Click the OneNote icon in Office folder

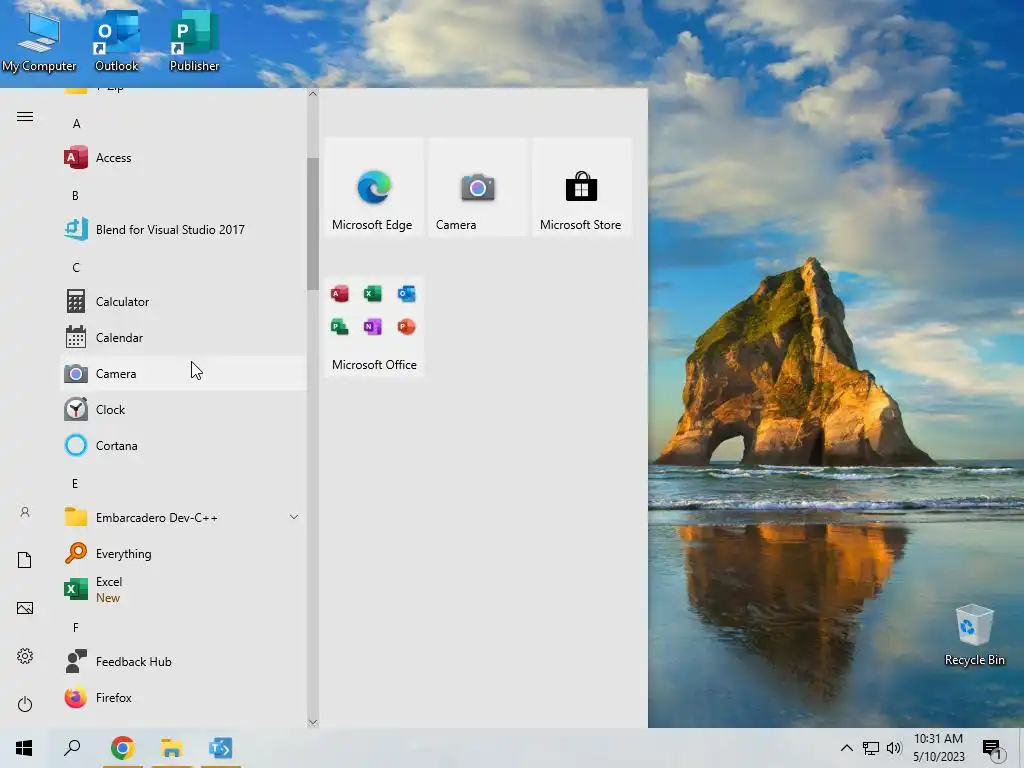coord(373,326)
